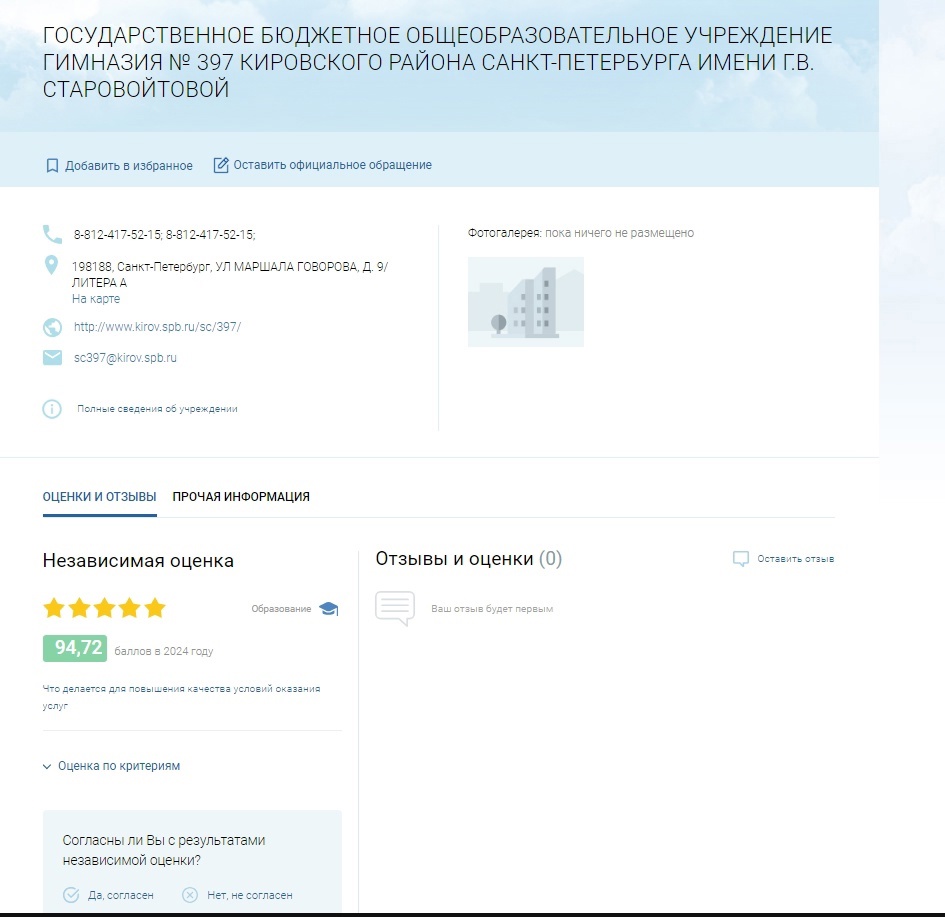Viewport: 945px width, 917px height.
Task: Click the check mark circle icon
Action: coord(71,895)
